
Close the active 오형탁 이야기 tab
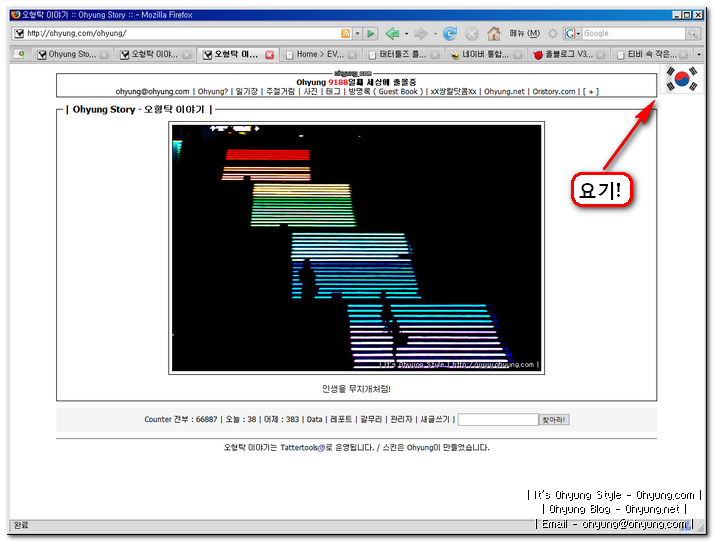(x=270, y=54)
